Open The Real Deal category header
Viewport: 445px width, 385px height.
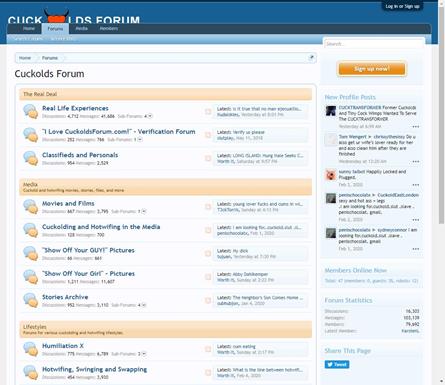coord(40,94)
